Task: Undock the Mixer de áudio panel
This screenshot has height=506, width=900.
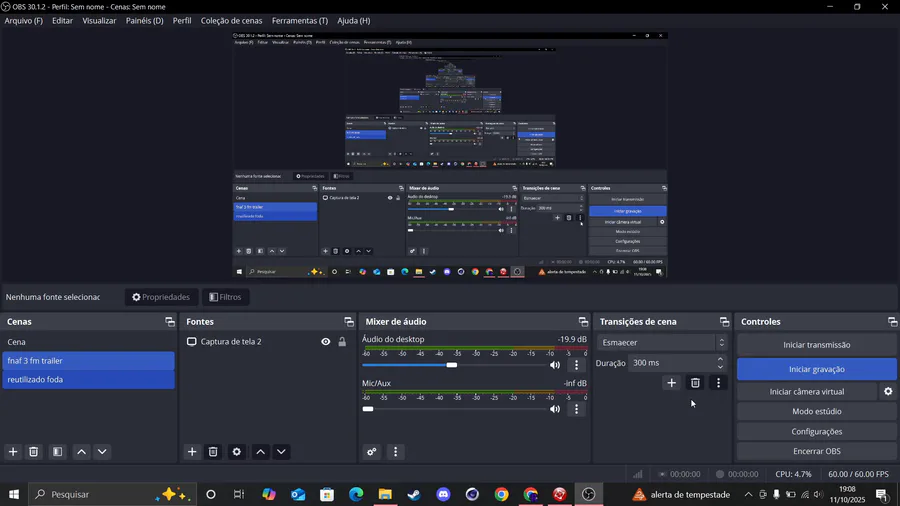Action: pos(583,322)
